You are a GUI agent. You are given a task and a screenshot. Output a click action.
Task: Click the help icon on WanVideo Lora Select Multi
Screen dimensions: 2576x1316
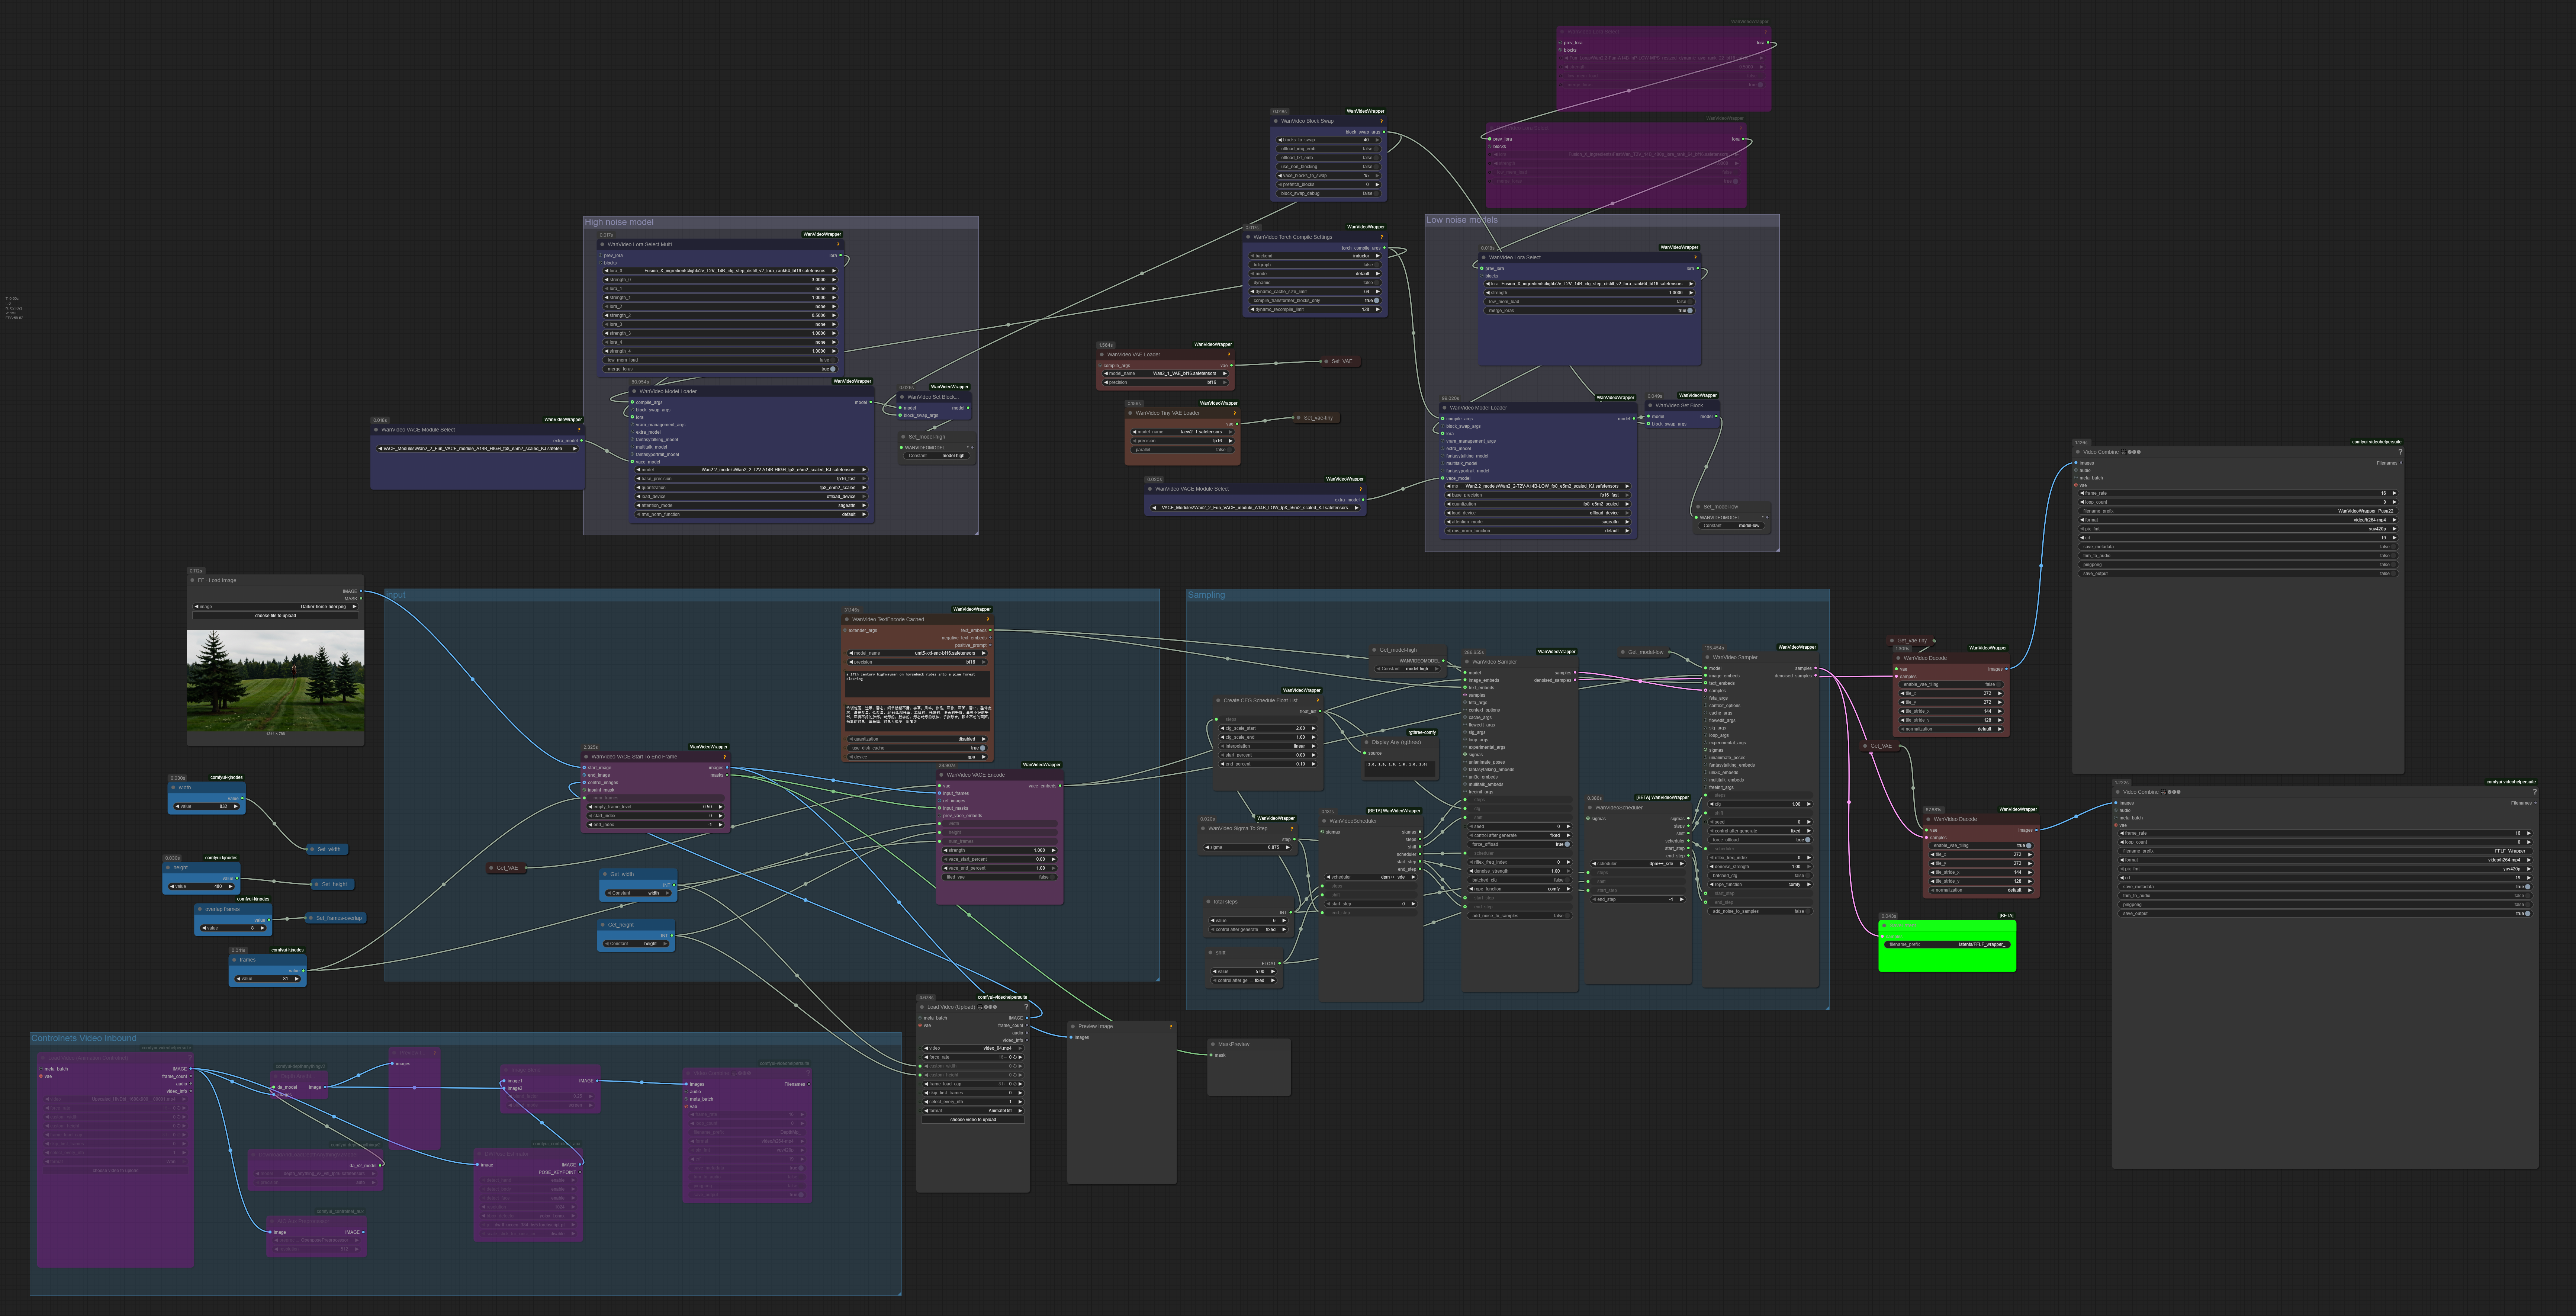[838, 245]
